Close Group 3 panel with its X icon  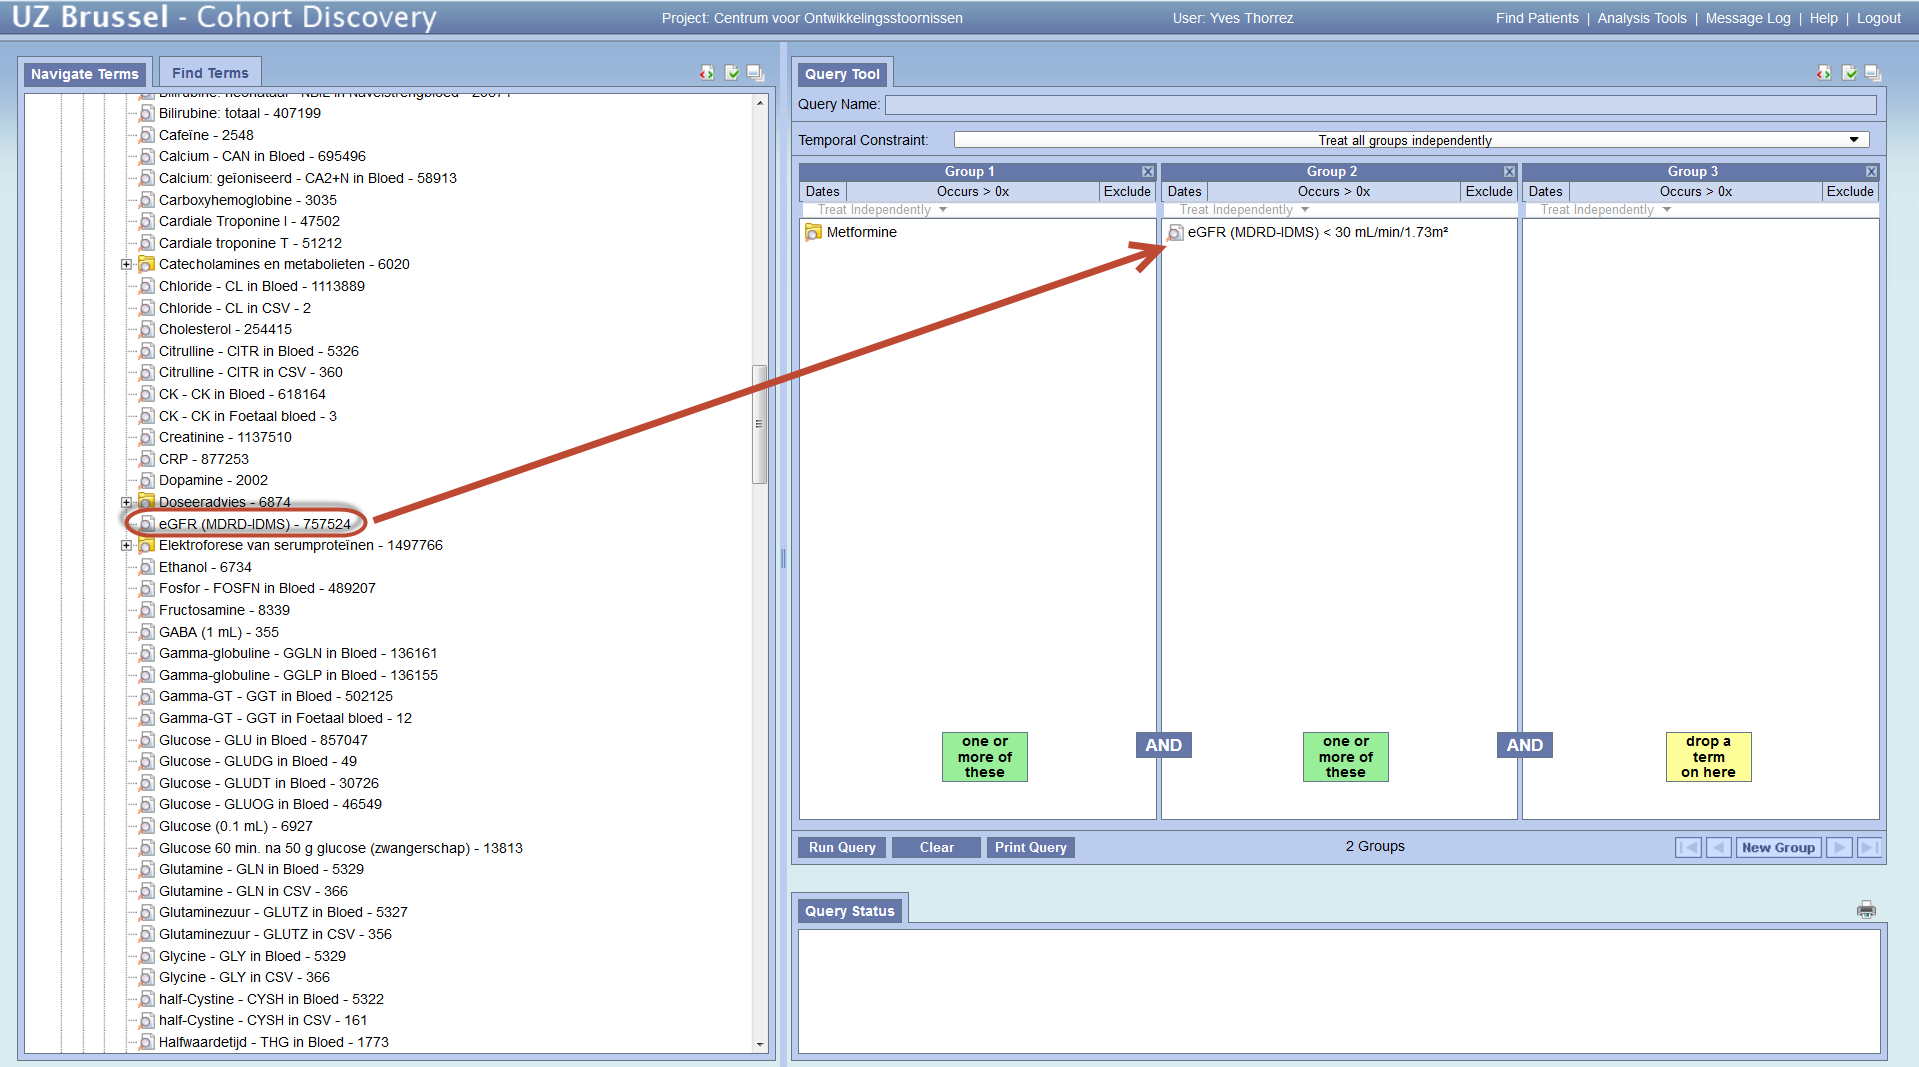click(1871, 172)
